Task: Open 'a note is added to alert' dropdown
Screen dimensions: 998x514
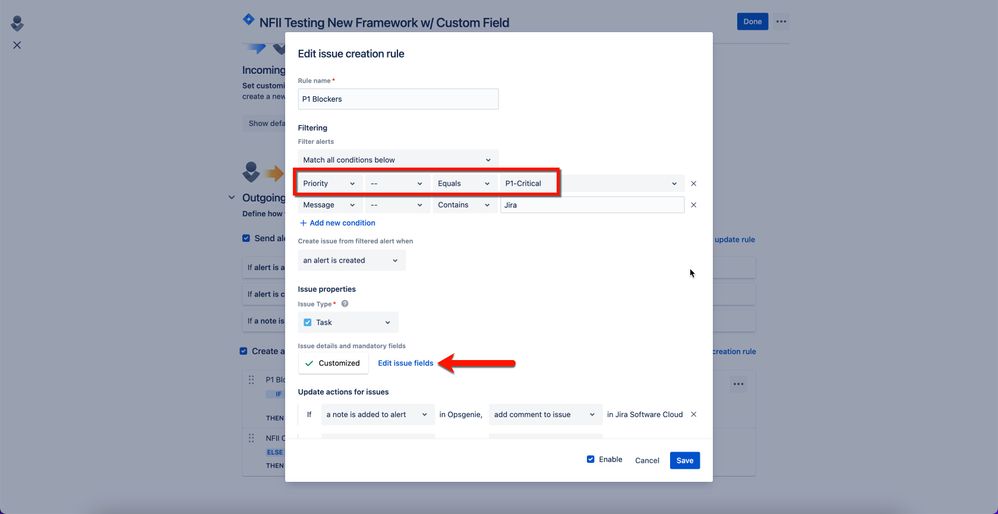Action: [377, 414]
